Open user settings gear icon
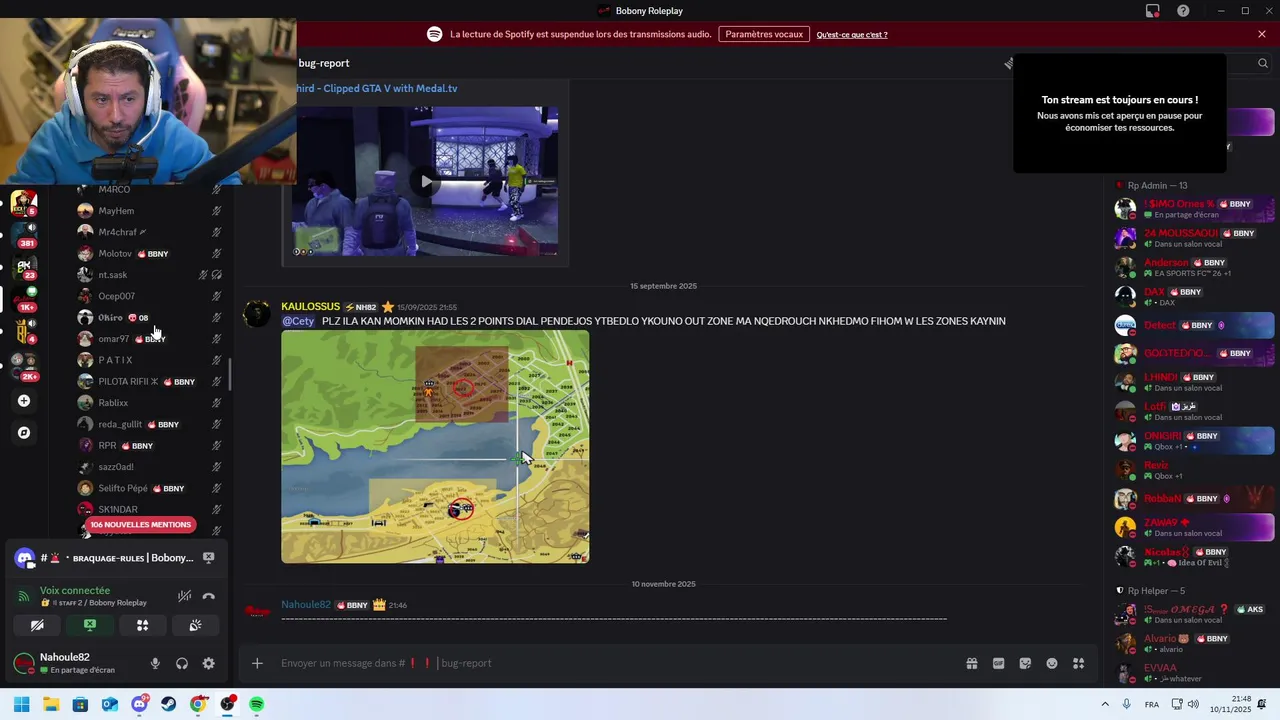The width and height of the screenshot is (1280, 720). pos(208,663)
